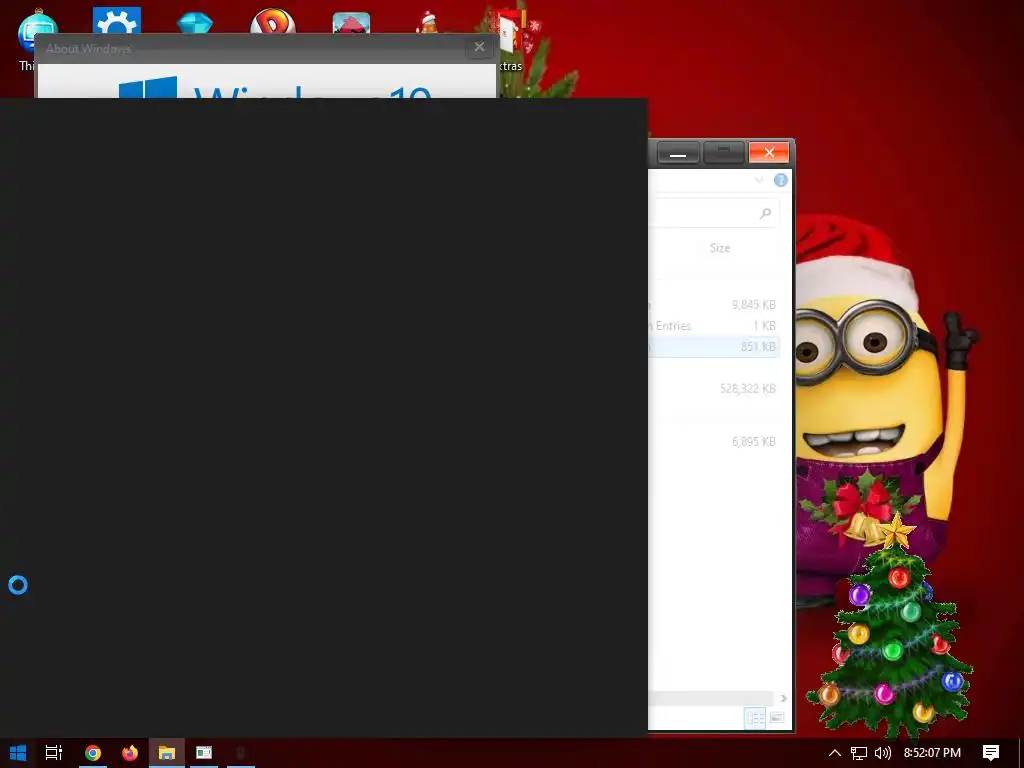Image resolution: width=1024 pixels, height=768 pixels.
Task: Switch to File Explorer on the taskbar
Action: click(x=167, y=753)
